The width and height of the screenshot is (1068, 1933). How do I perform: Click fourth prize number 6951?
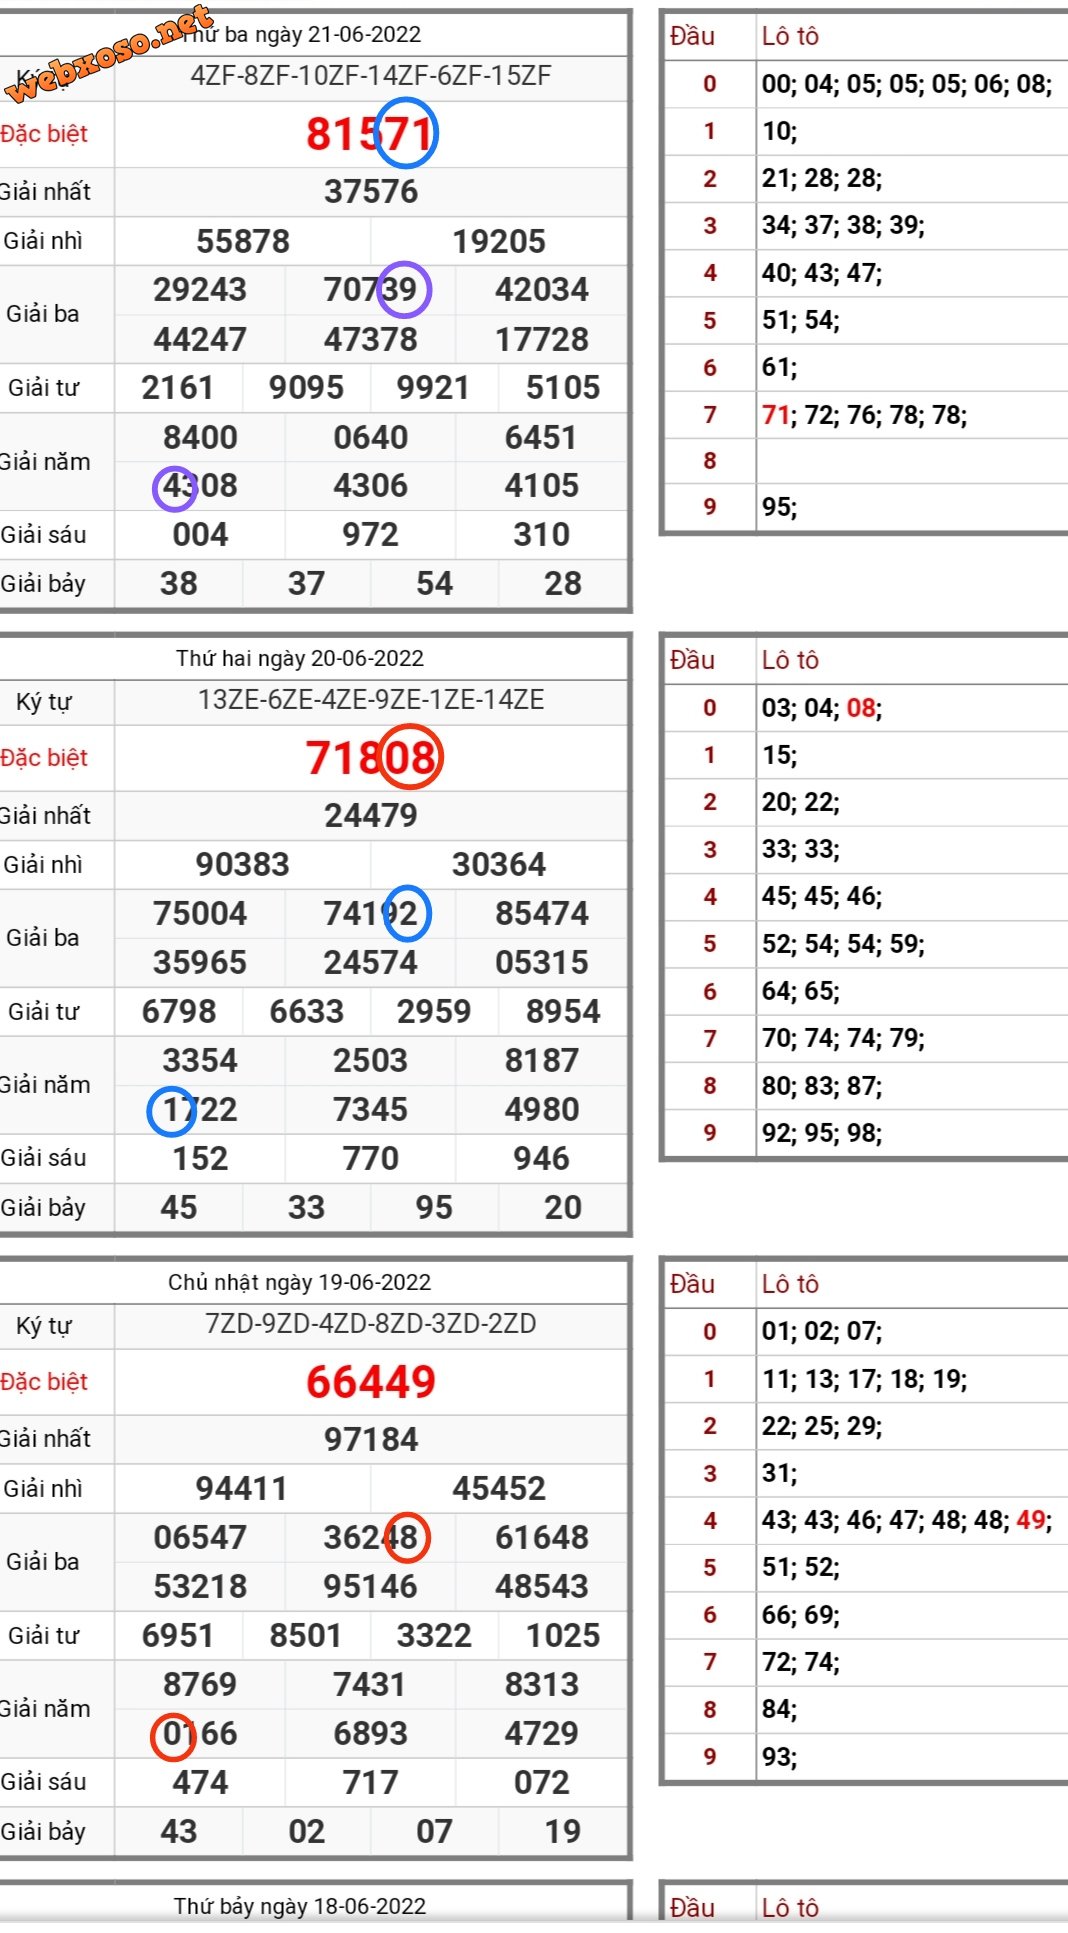tap(179, 1635)
